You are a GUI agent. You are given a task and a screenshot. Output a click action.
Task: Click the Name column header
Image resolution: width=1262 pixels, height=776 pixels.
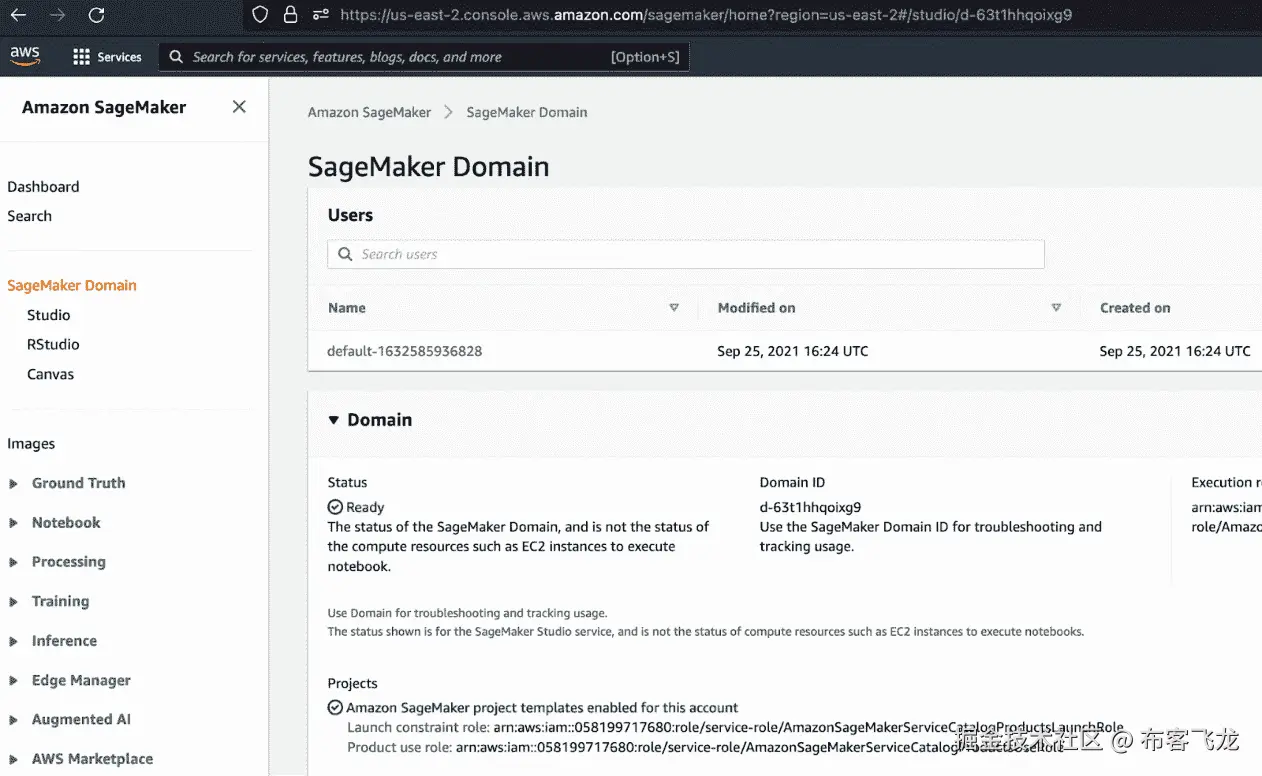[x=347, y=308]
